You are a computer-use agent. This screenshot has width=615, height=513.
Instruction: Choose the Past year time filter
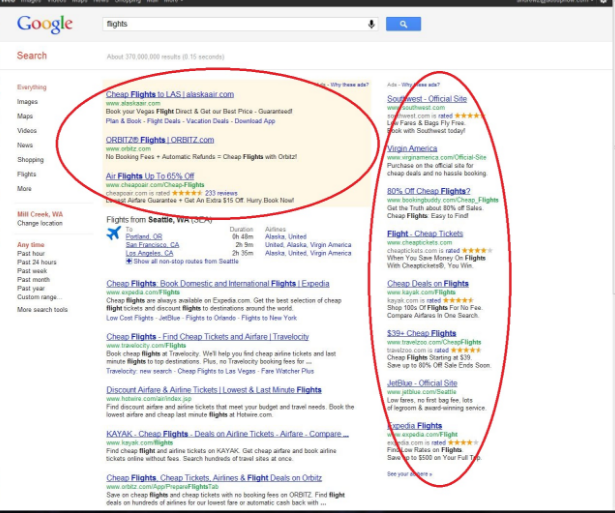point(31,288)
